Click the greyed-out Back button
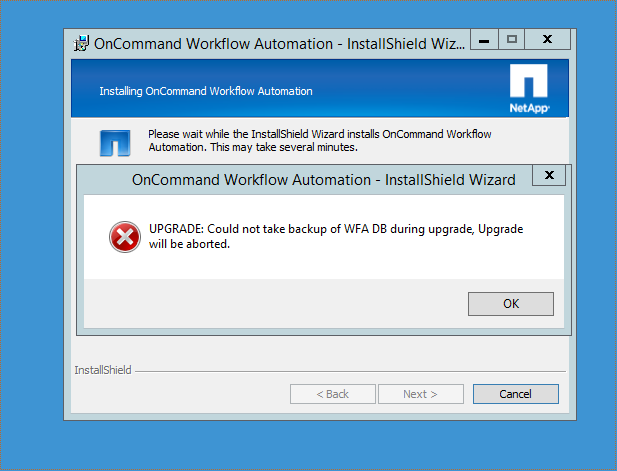Viewport: 617px width, 471px height. click(x=332, y=394)
